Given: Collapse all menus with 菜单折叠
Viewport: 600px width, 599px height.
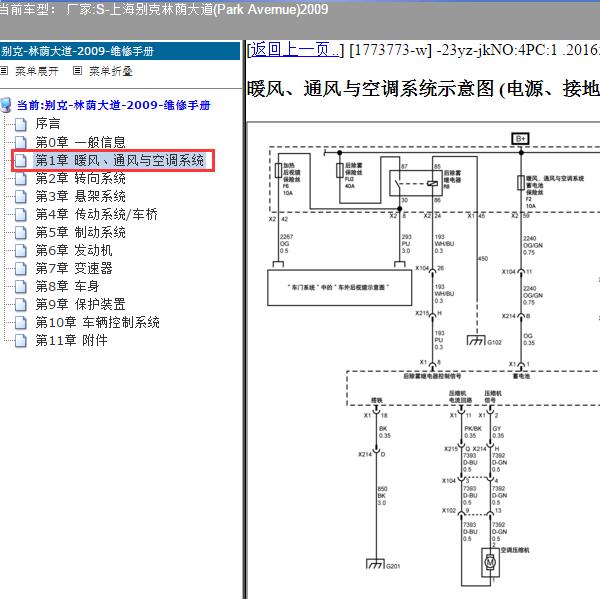Looking at the screenshot, I should coord(111,71).
